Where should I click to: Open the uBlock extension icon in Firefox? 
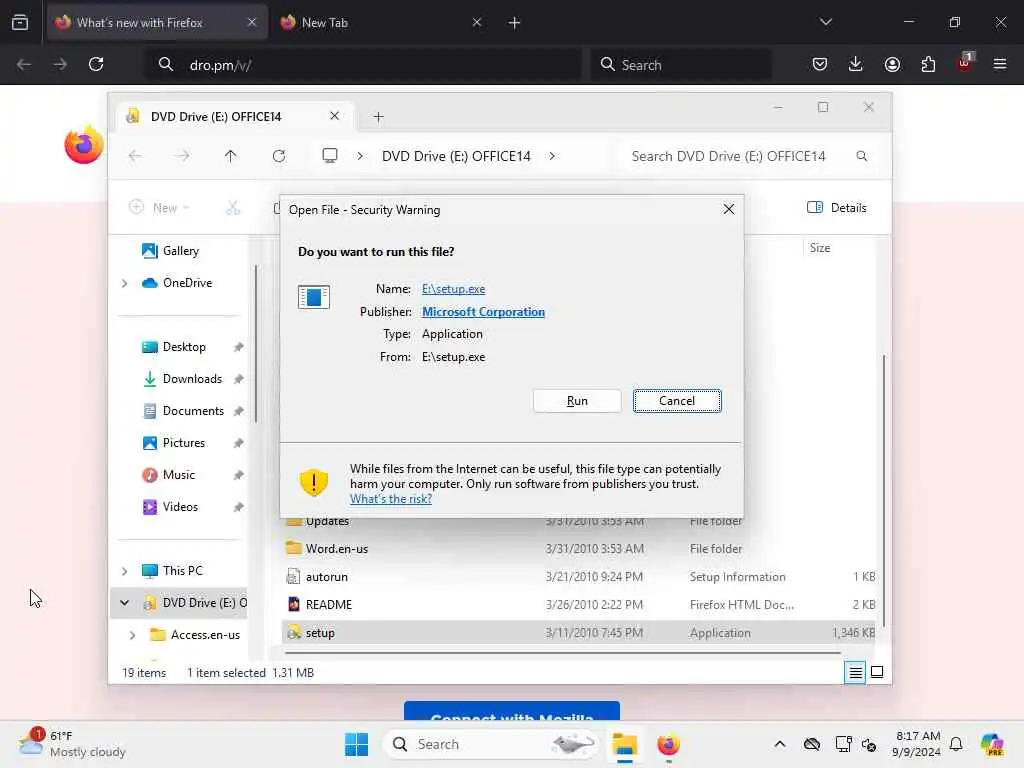click(x=965, y=63)
